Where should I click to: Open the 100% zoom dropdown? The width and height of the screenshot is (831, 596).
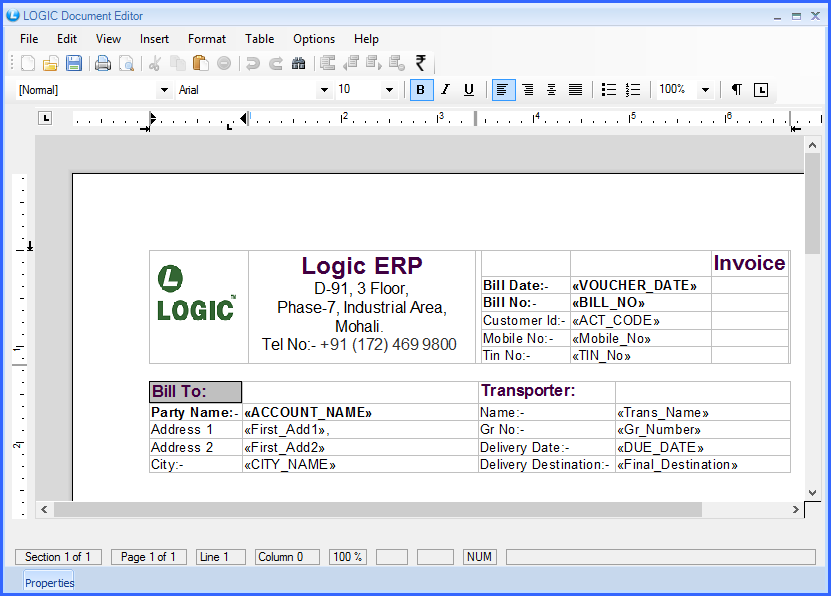705,90
